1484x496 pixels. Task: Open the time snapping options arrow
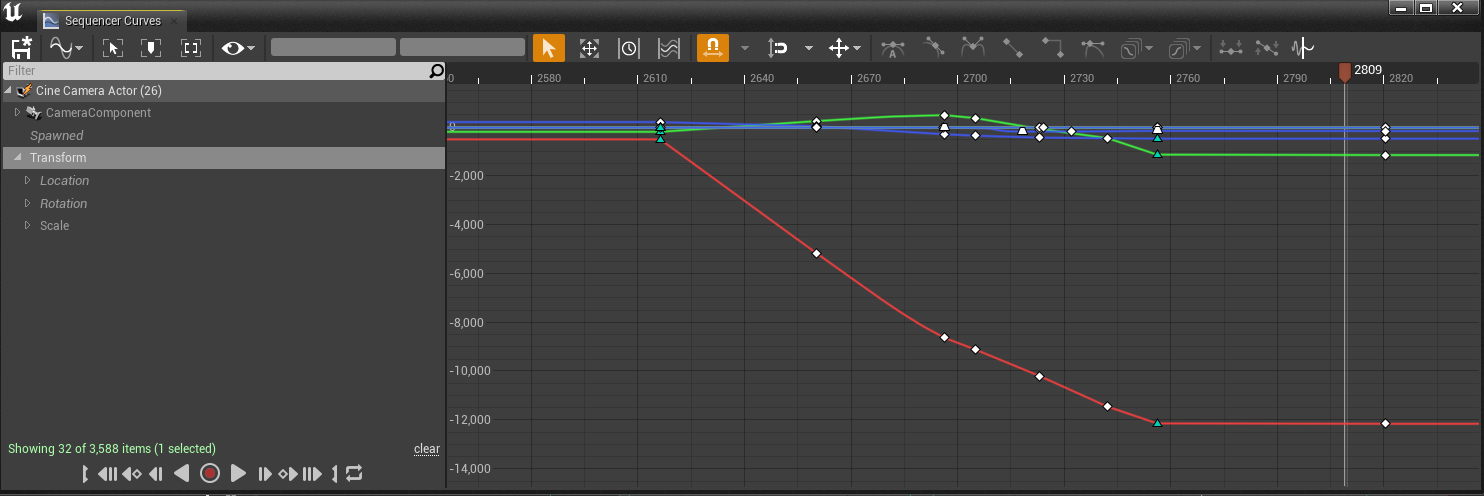pyautogui.click(x=744, y=47)
